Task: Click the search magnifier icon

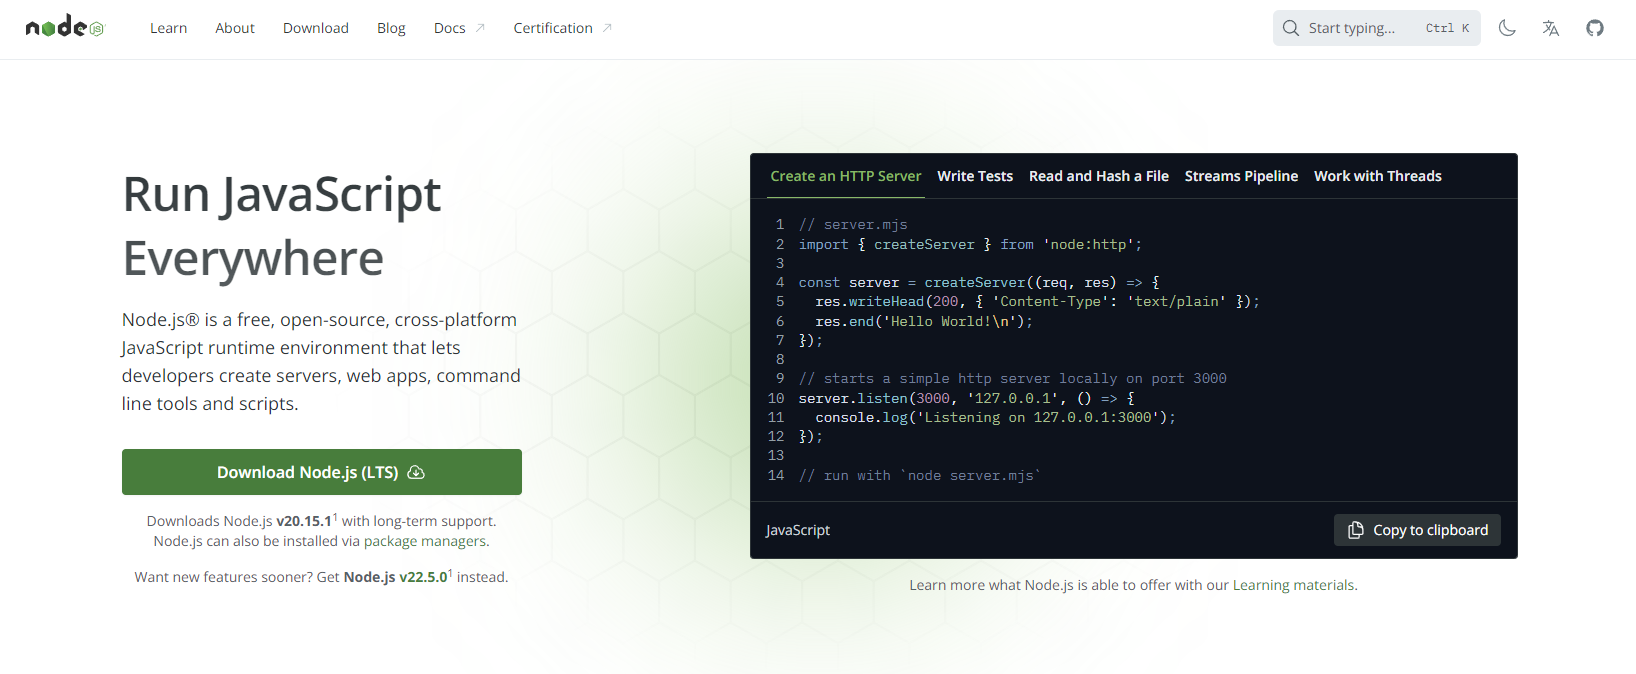Action: pyautogui.click(x=1291, y=28)
